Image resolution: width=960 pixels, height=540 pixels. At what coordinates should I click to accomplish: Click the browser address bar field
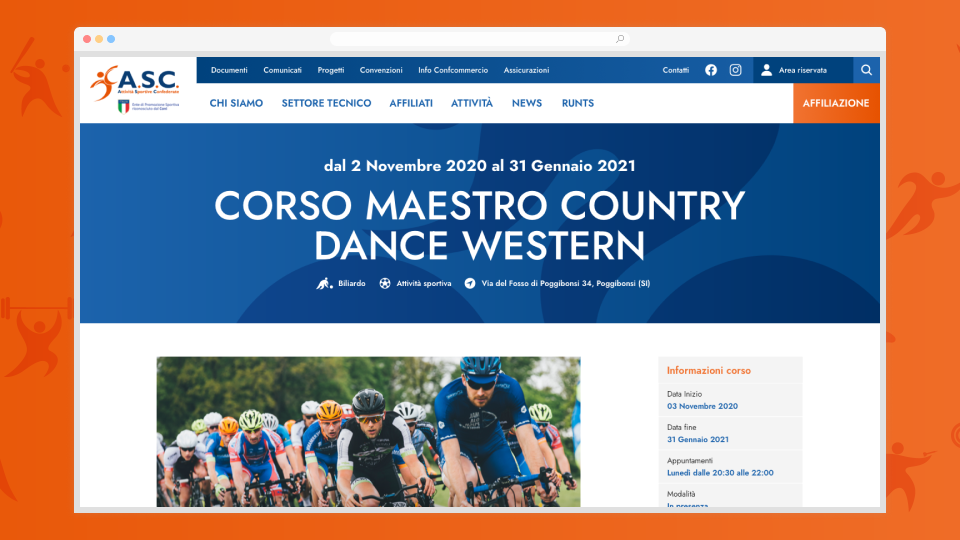479,39
